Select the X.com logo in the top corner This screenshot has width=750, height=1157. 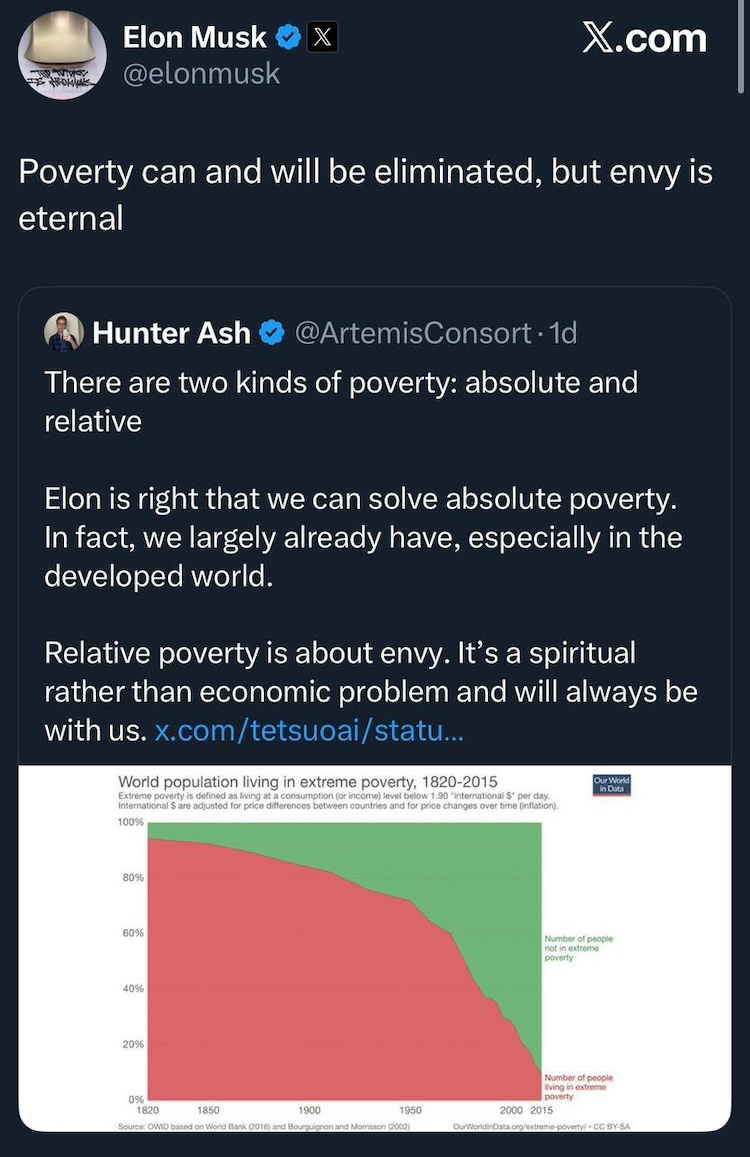pyautogui.click(x=645, y=37)
